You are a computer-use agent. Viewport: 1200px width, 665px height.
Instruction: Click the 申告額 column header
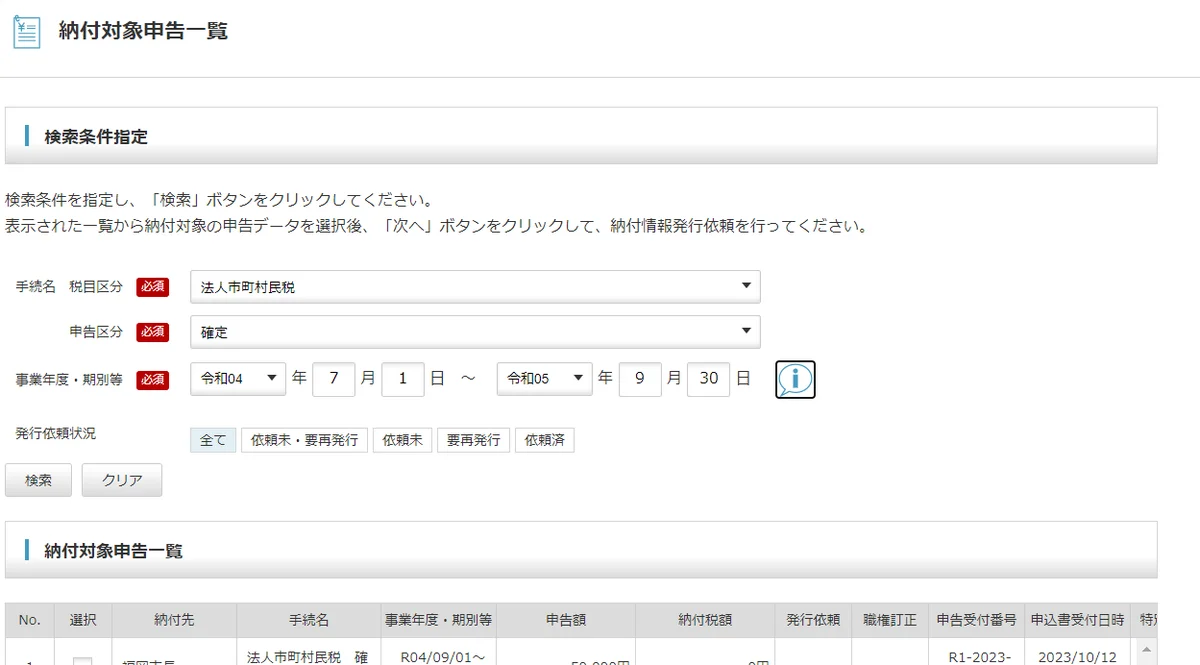[x=566, y=620]
